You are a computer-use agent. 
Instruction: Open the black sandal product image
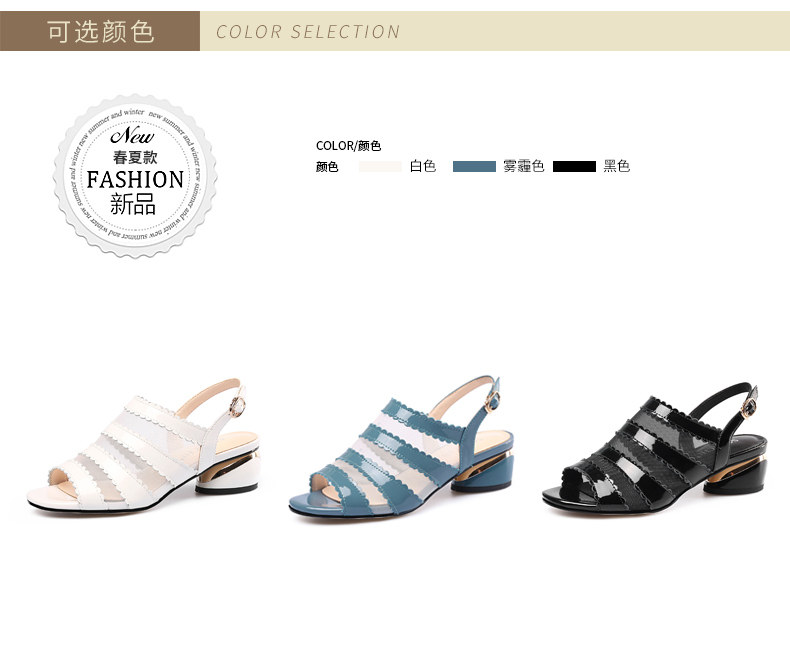655,450
